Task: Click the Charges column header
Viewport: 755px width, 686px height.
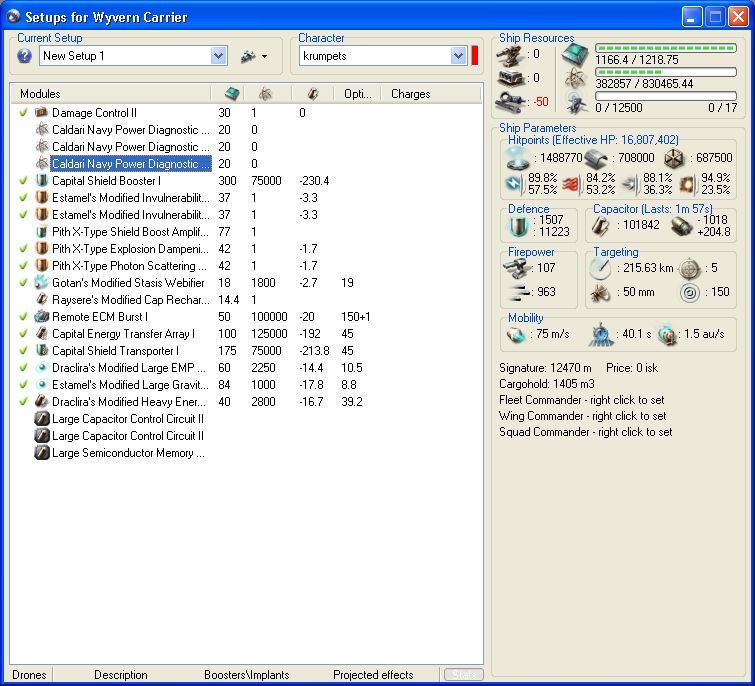Action: (x=431, y=94)
